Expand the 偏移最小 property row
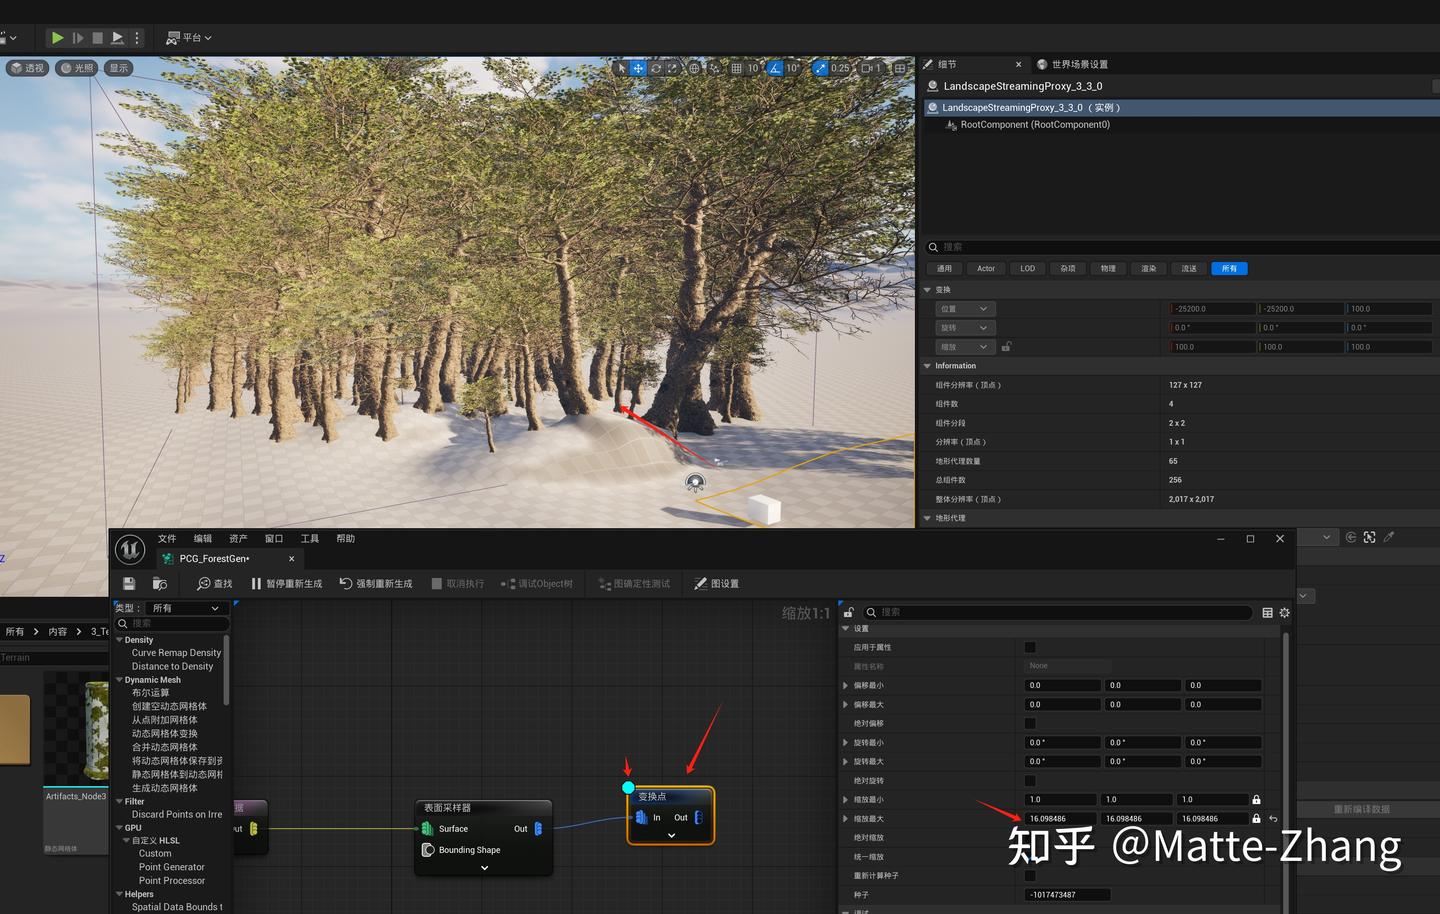The image size is (1440, 914). coord(846,685)
